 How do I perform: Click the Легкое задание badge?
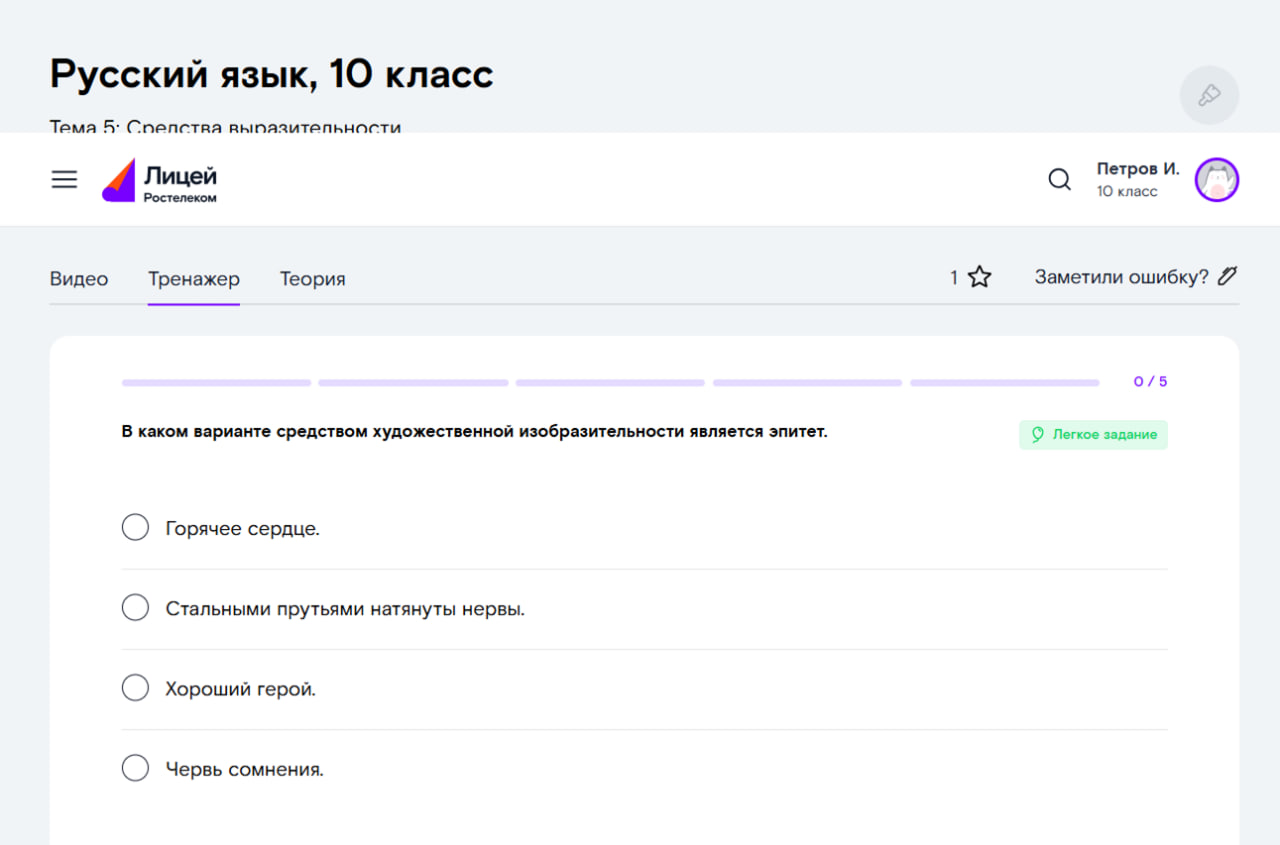[1093, 435]
